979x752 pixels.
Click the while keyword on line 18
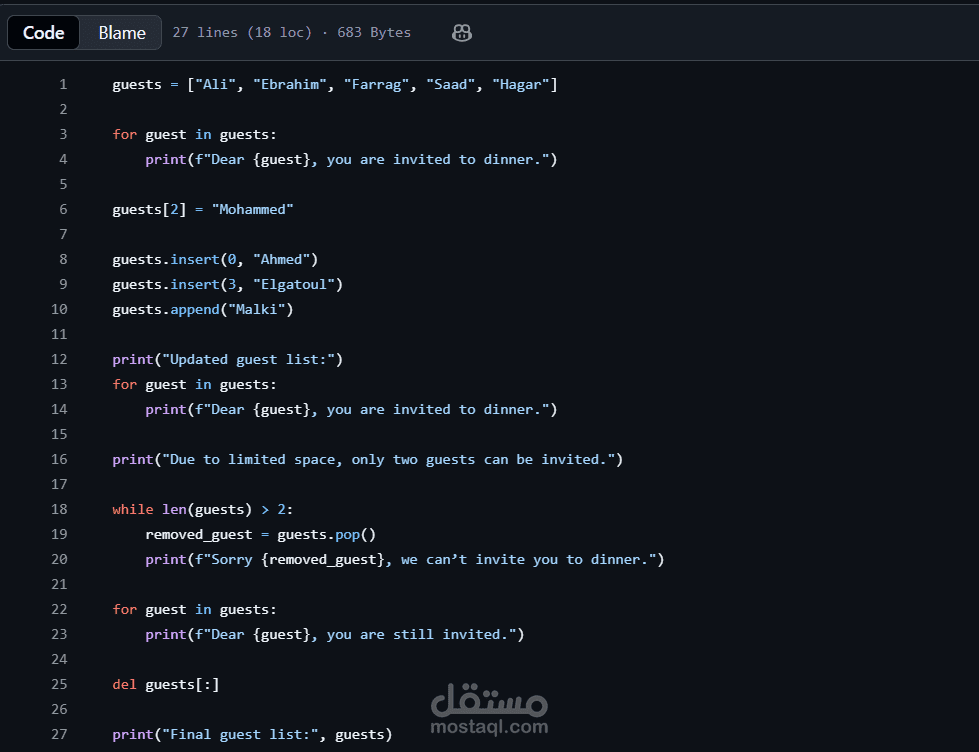[133, 509]
